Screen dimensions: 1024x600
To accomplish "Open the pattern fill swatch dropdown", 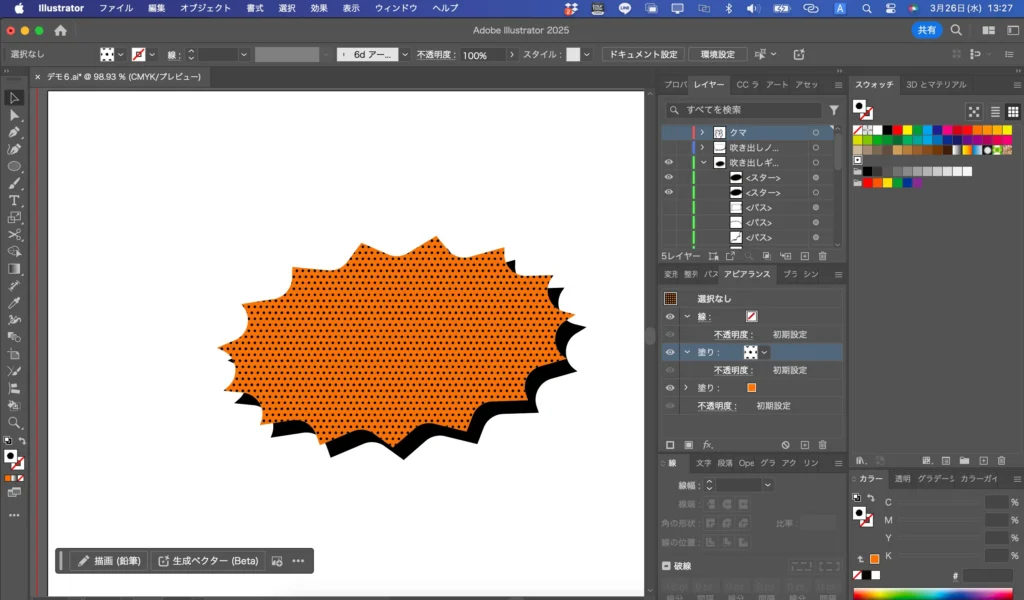I will pos(765,352).
